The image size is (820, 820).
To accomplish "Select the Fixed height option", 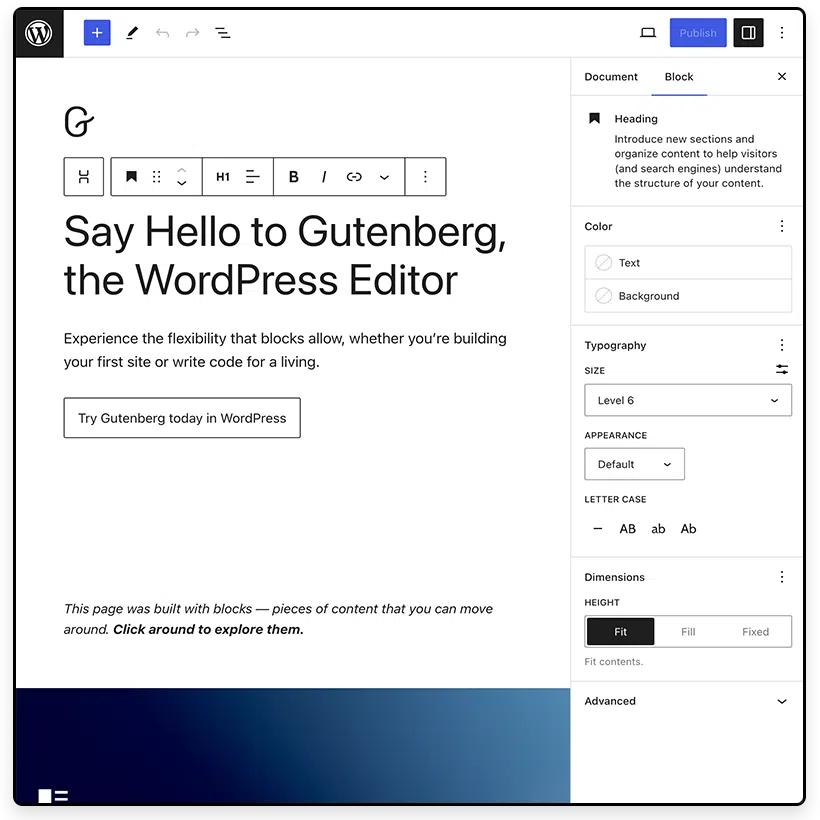I will (755, 632).
